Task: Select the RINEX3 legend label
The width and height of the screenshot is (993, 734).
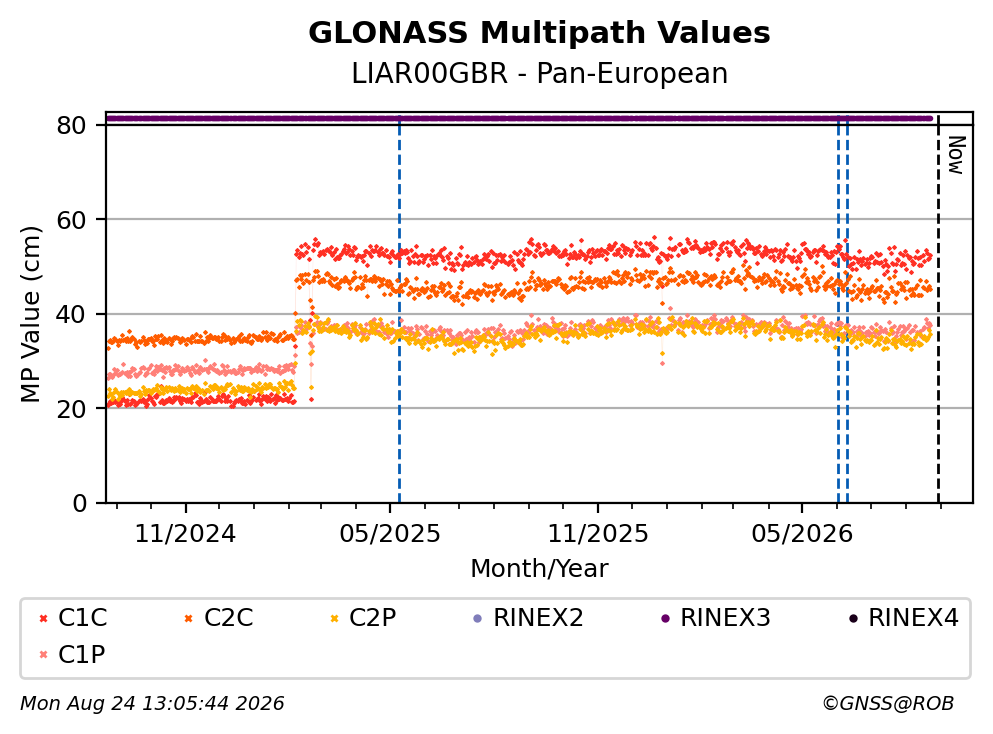Action: point(725,618)
